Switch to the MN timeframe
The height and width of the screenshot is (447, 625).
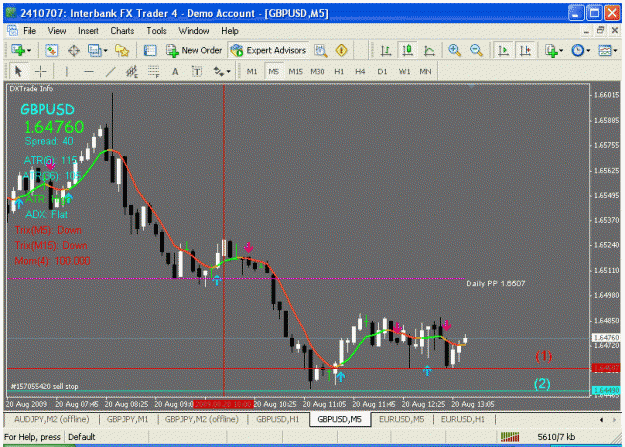click(425, 71)
